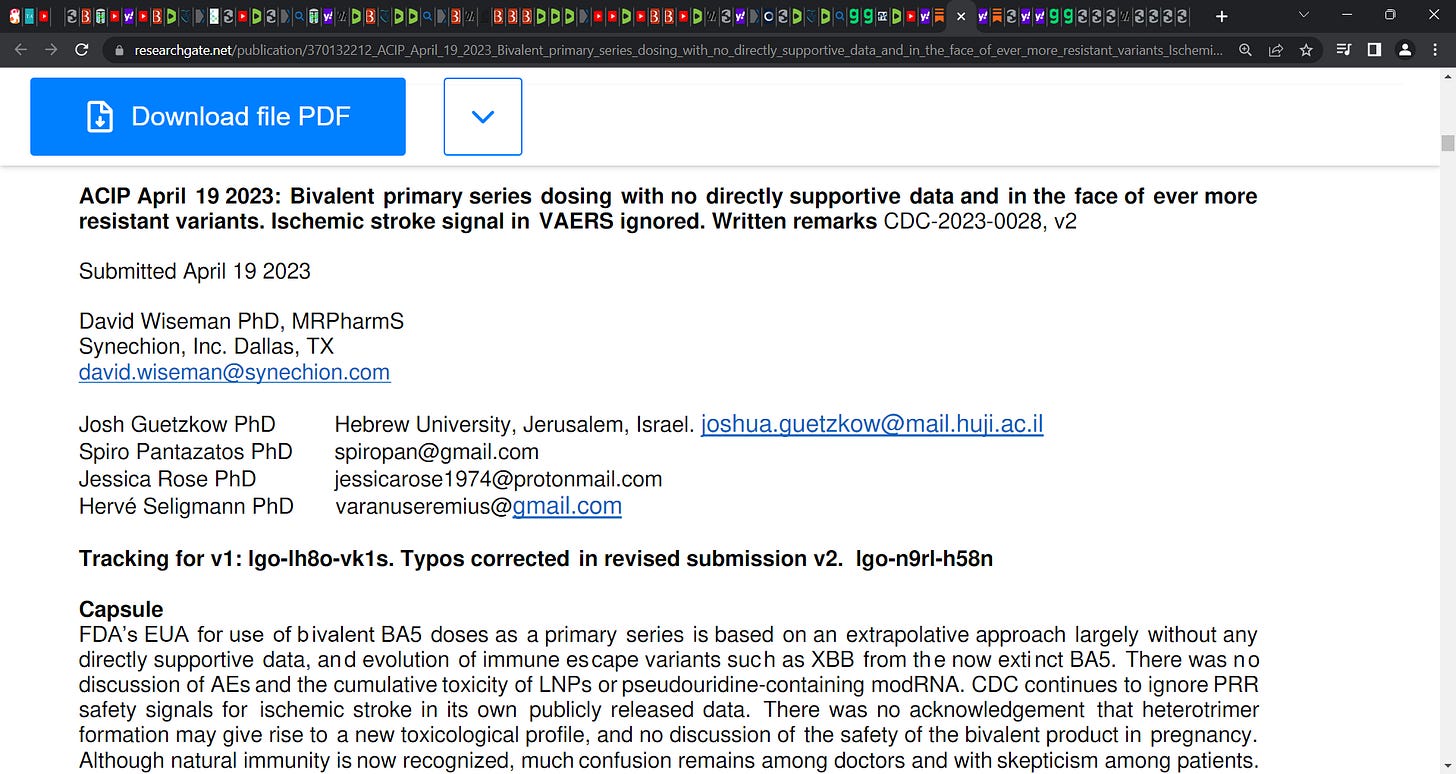The width and height of the screenshot is (1456, 774).
Task: Open the Chrome three-dot menu
Action: pyautogui.click(x=1436, y=49)
